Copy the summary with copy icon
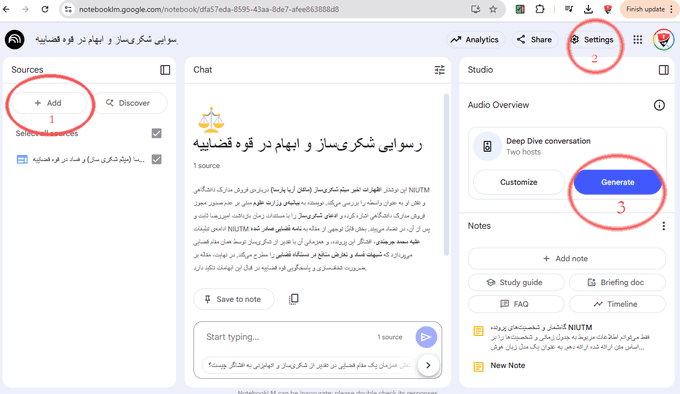 coord(294,299)
